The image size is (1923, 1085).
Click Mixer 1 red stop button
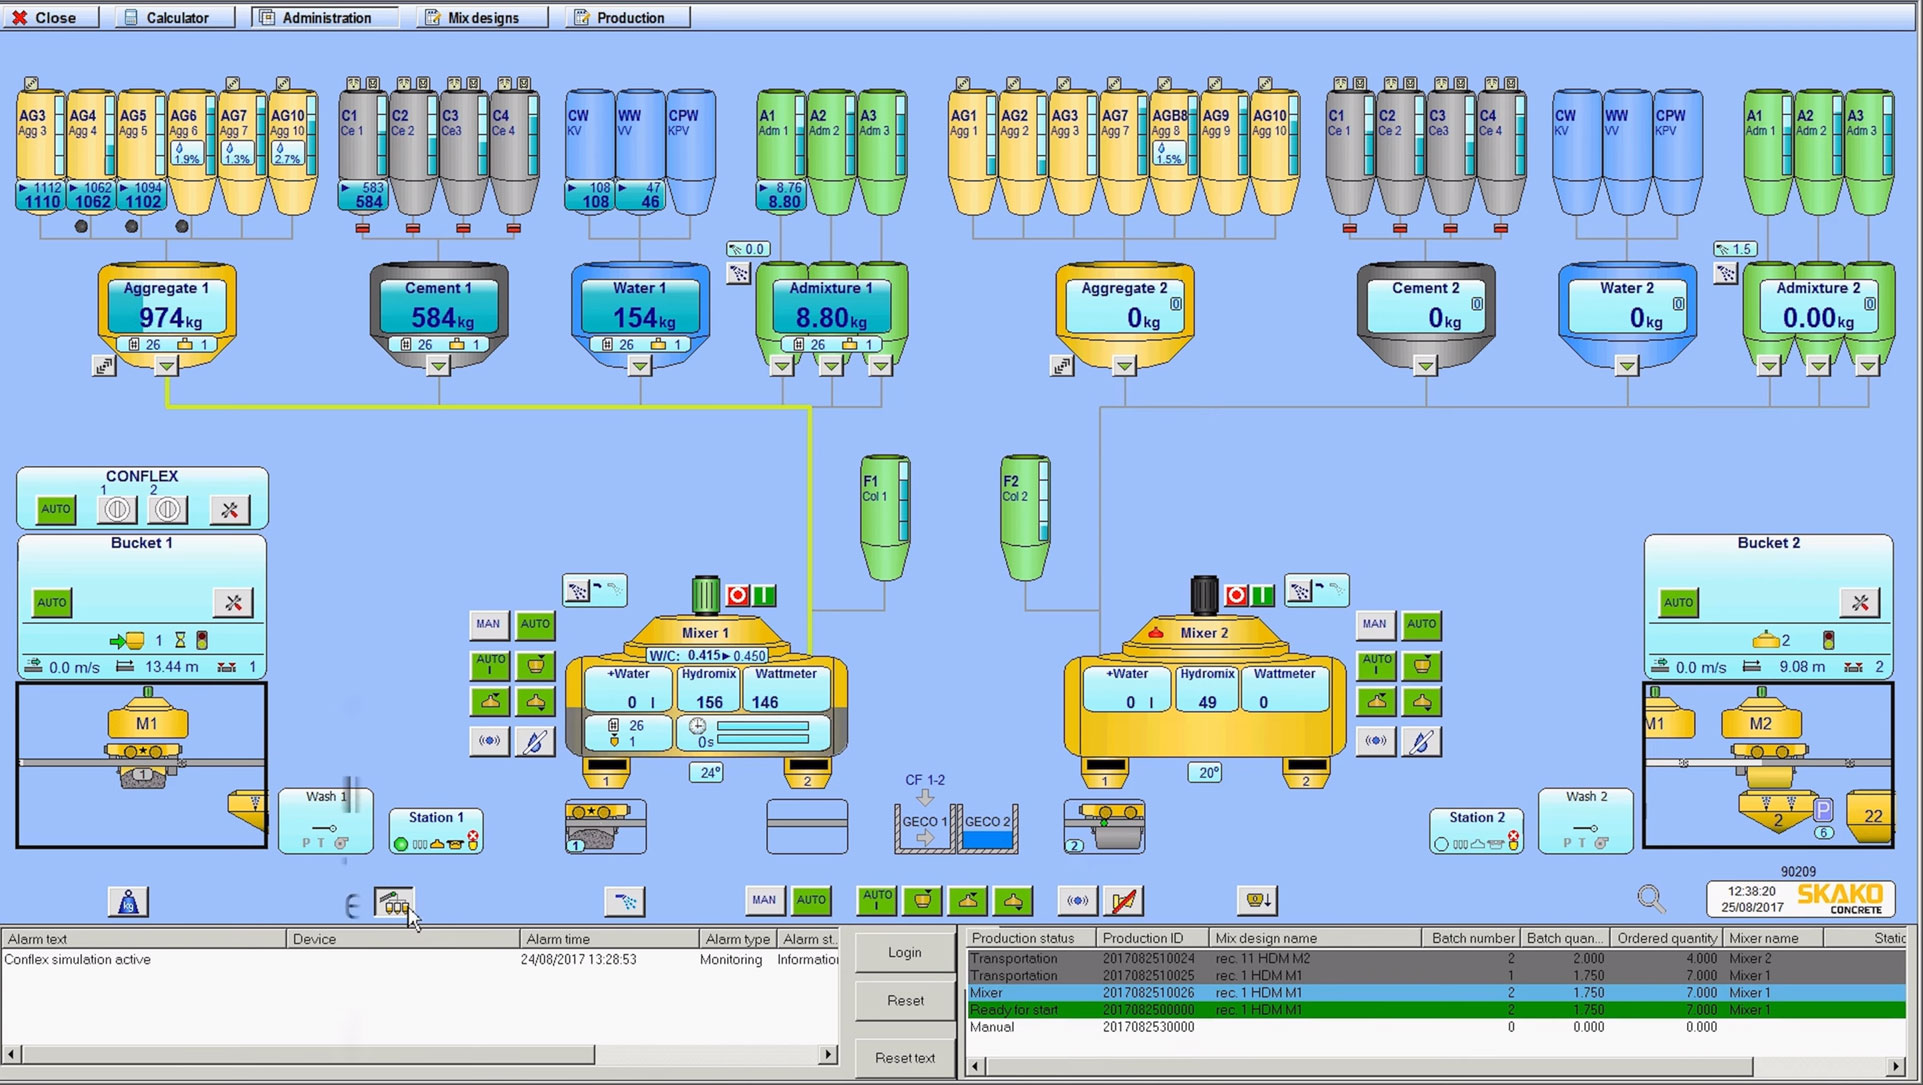[738, 595]
